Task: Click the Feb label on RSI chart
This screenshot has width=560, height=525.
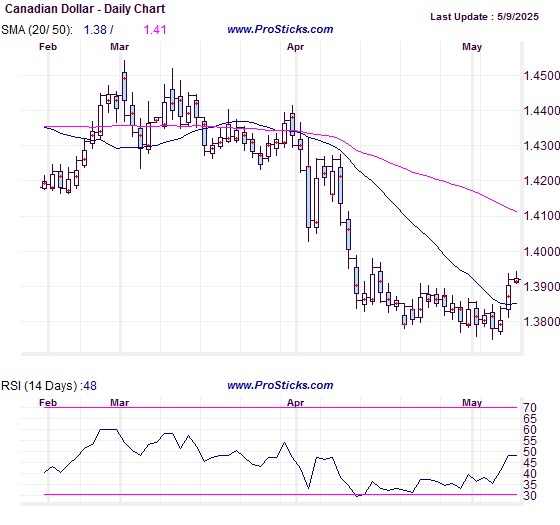Action: [x=48, y=403]
